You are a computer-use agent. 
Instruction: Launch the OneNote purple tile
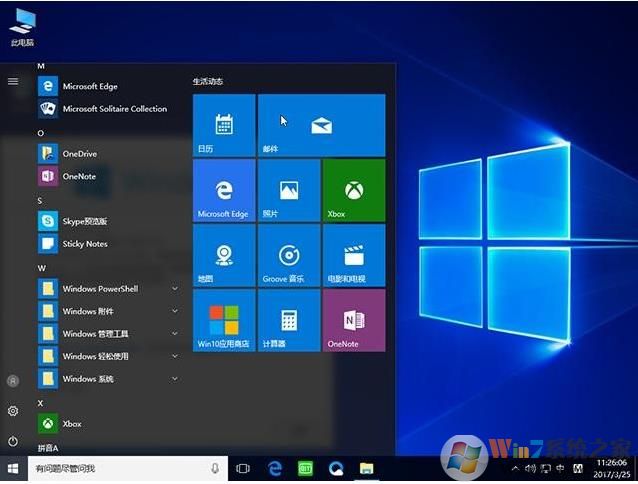[x=354, y=321]
